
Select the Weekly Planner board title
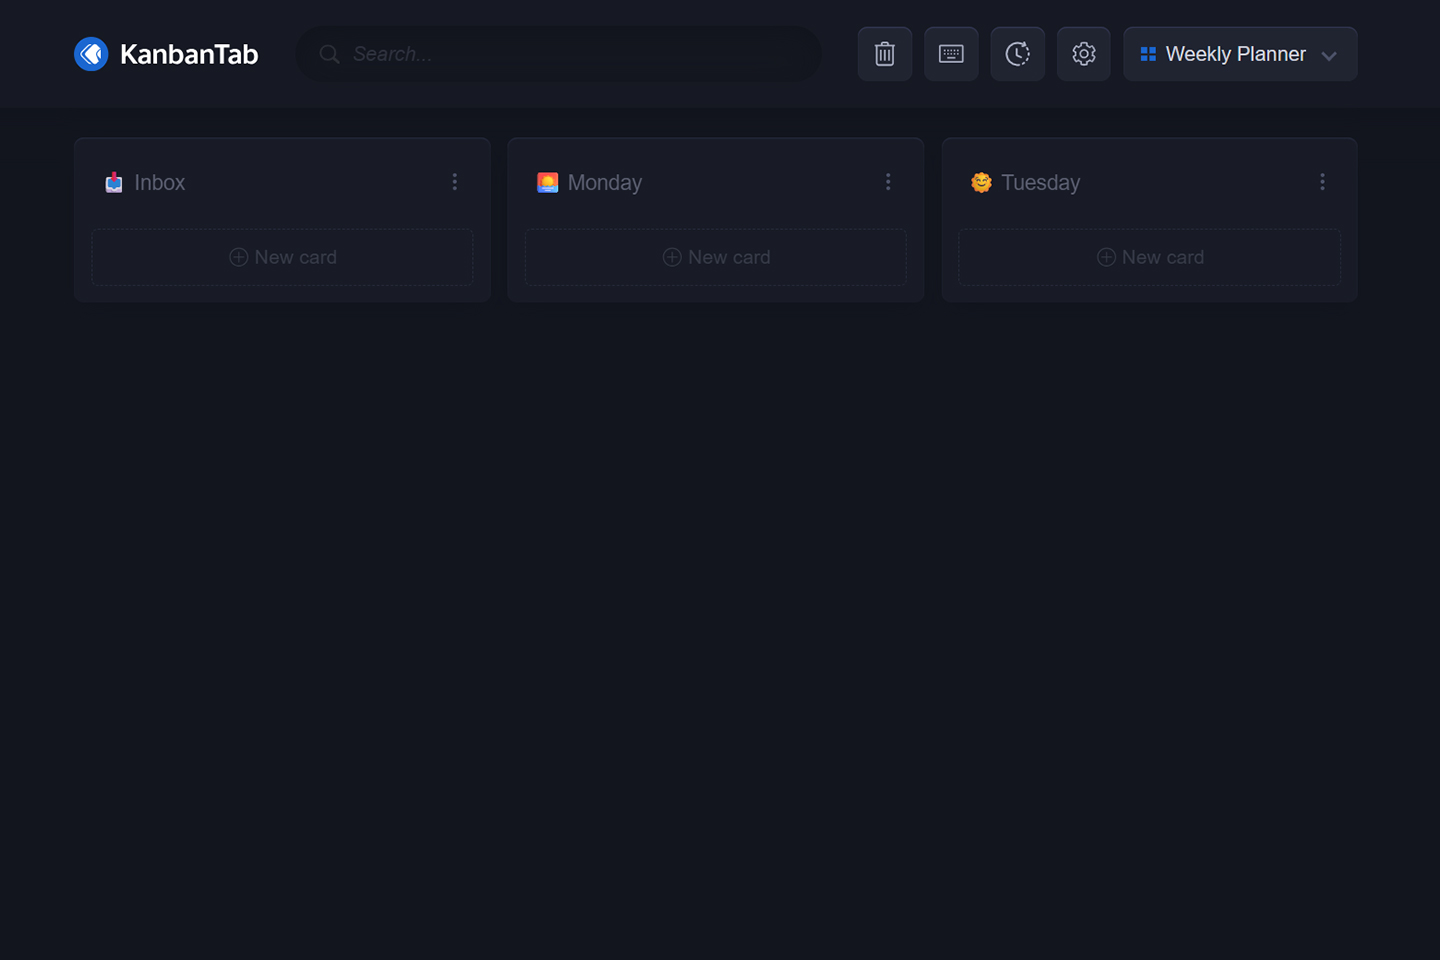tap(1235, 54)
